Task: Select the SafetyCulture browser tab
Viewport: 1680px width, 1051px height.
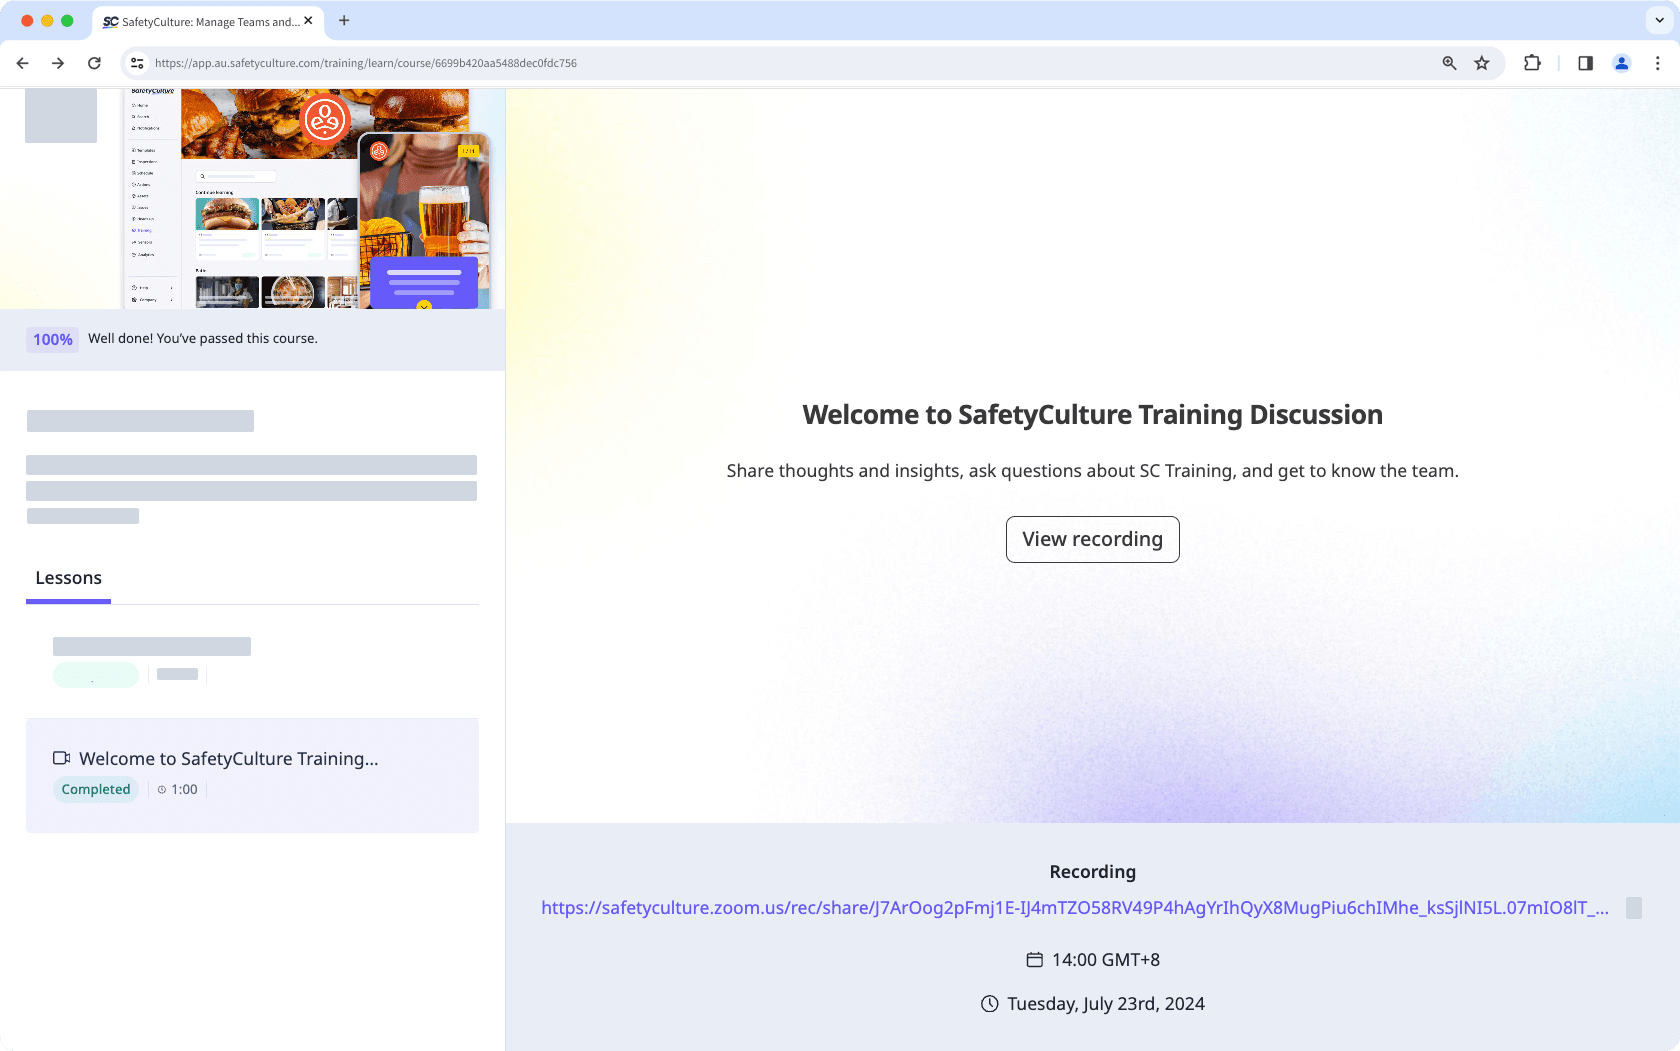Action: coord(200,20)
